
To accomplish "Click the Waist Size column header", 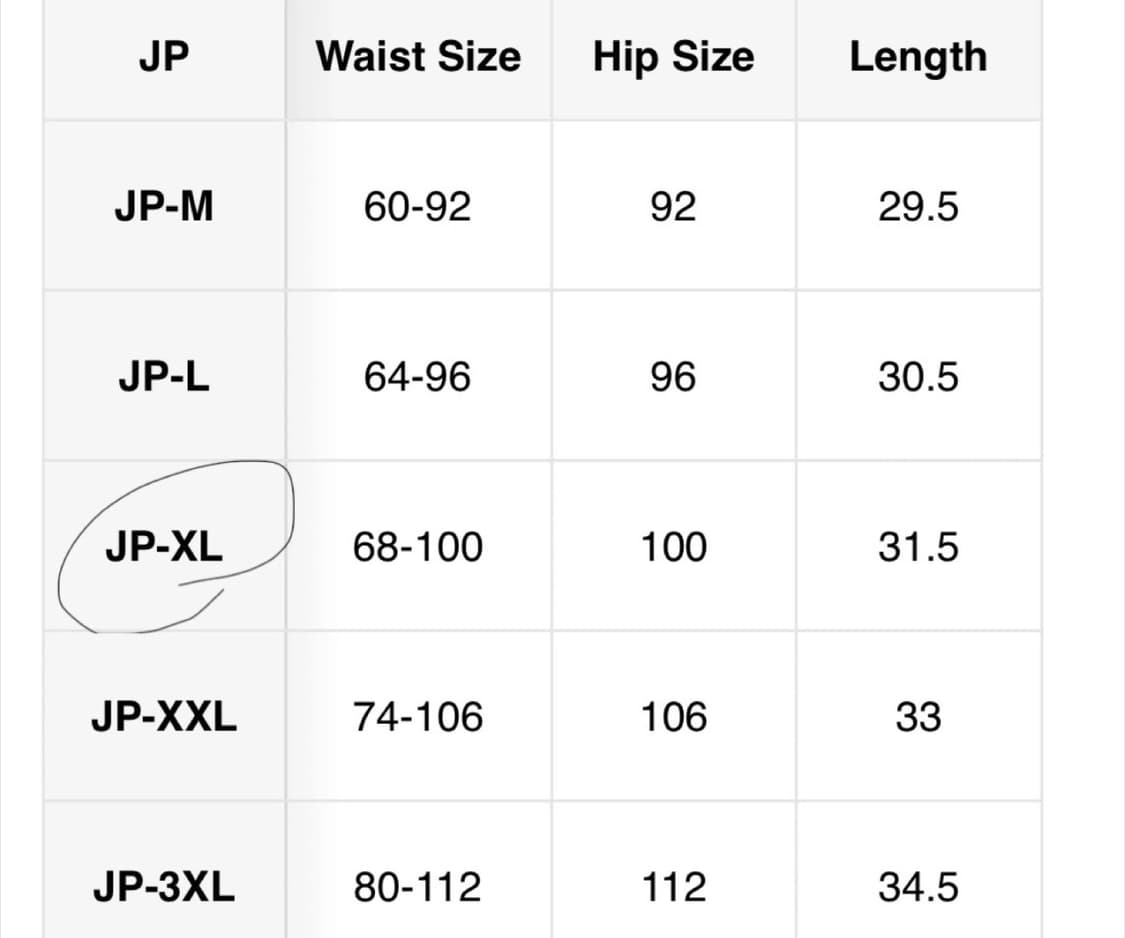I will [418, 57].
